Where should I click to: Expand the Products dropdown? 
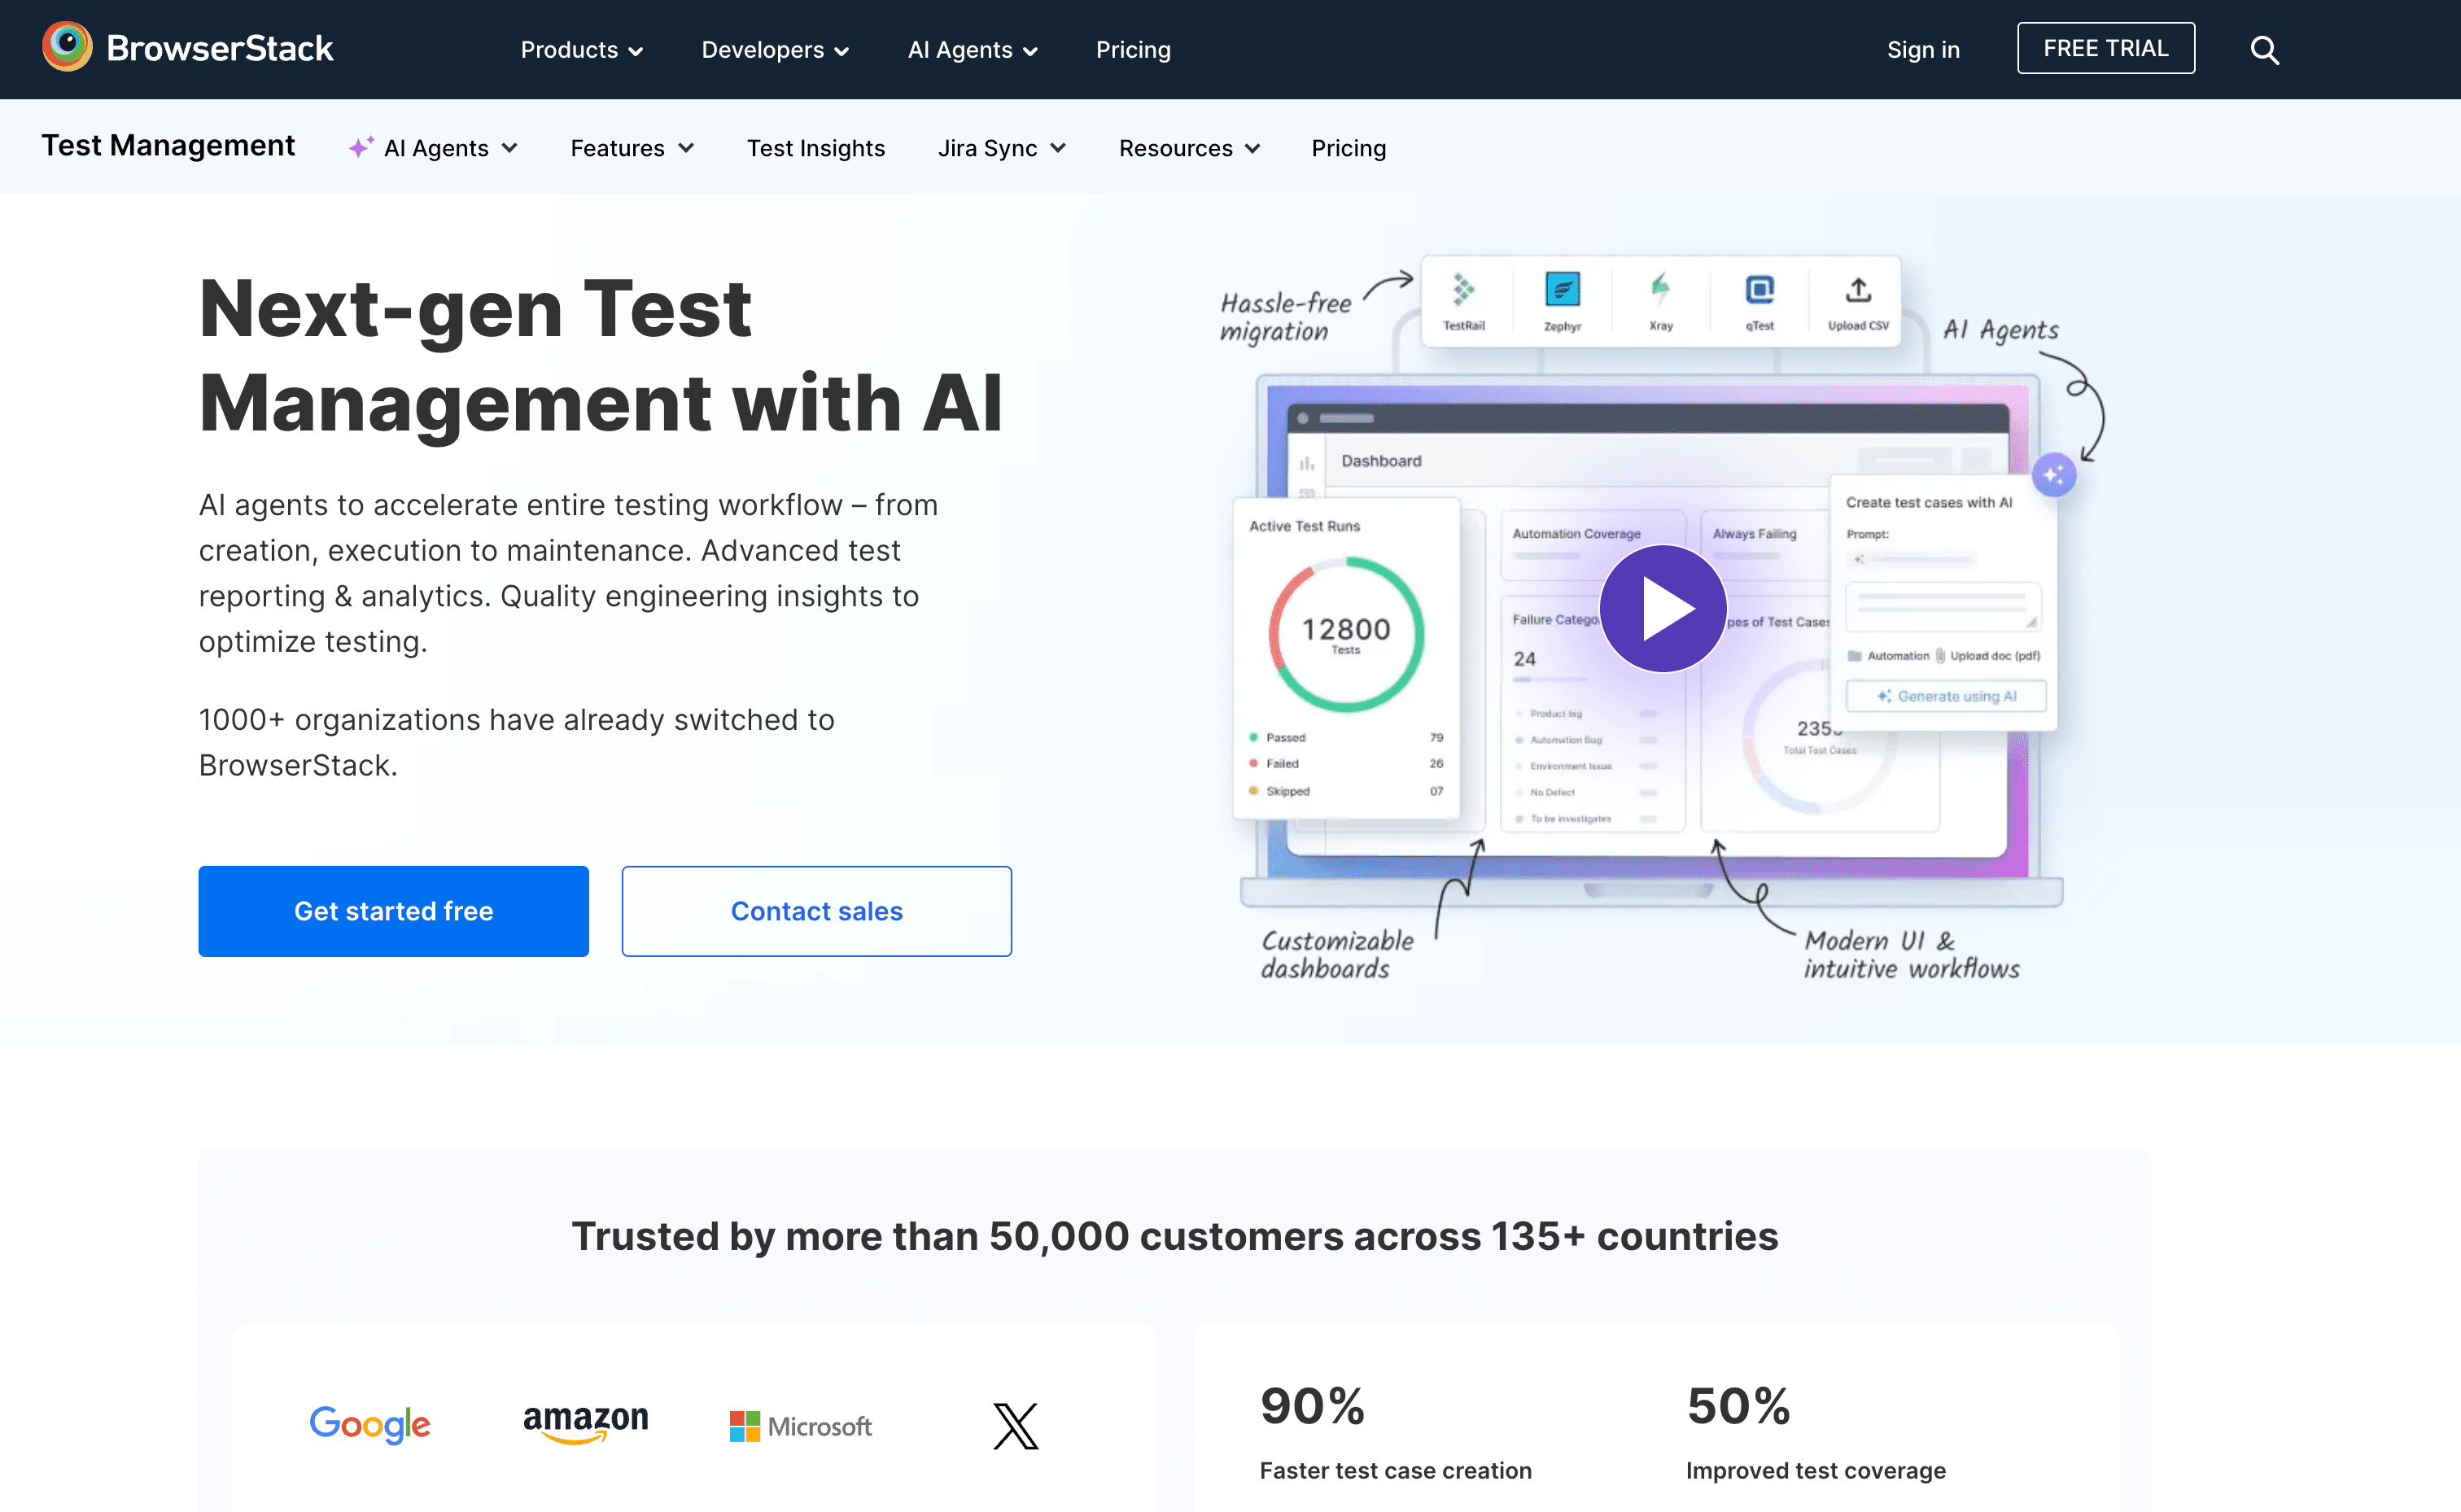pyautogui.click(x=581, y=50)
